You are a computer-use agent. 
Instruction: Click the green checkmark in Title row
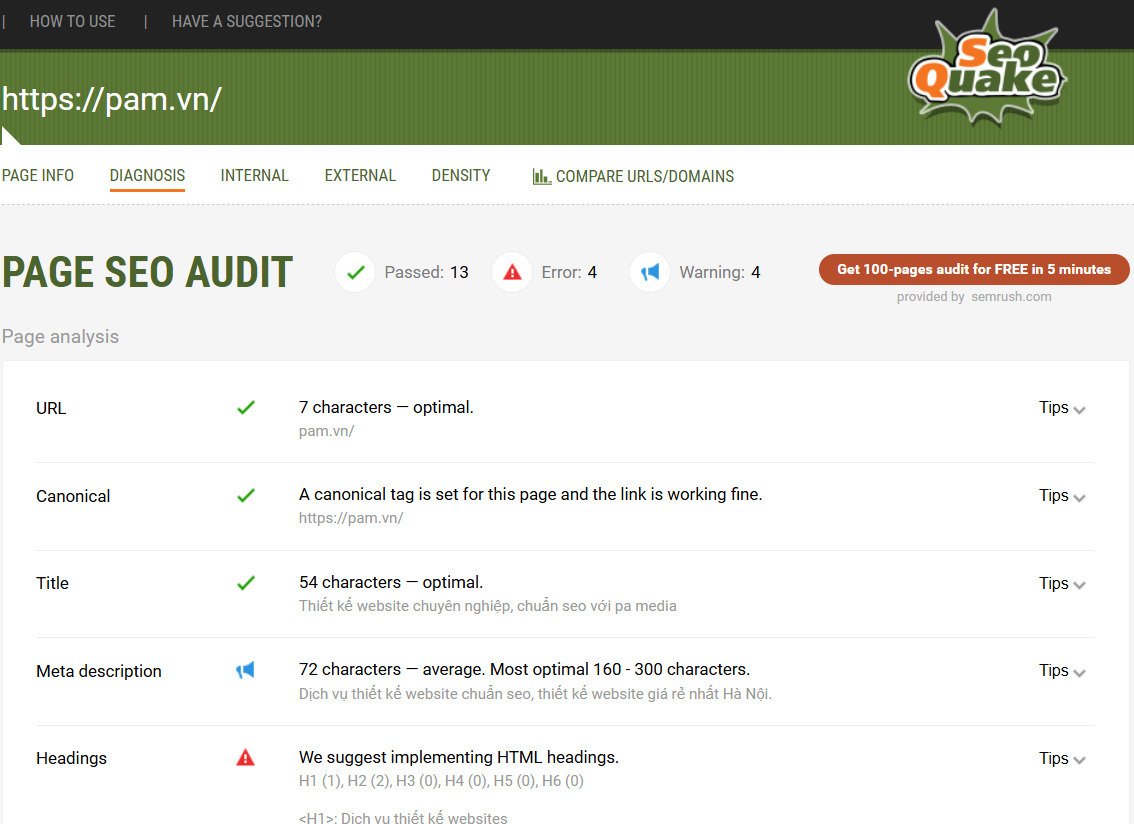245,583
